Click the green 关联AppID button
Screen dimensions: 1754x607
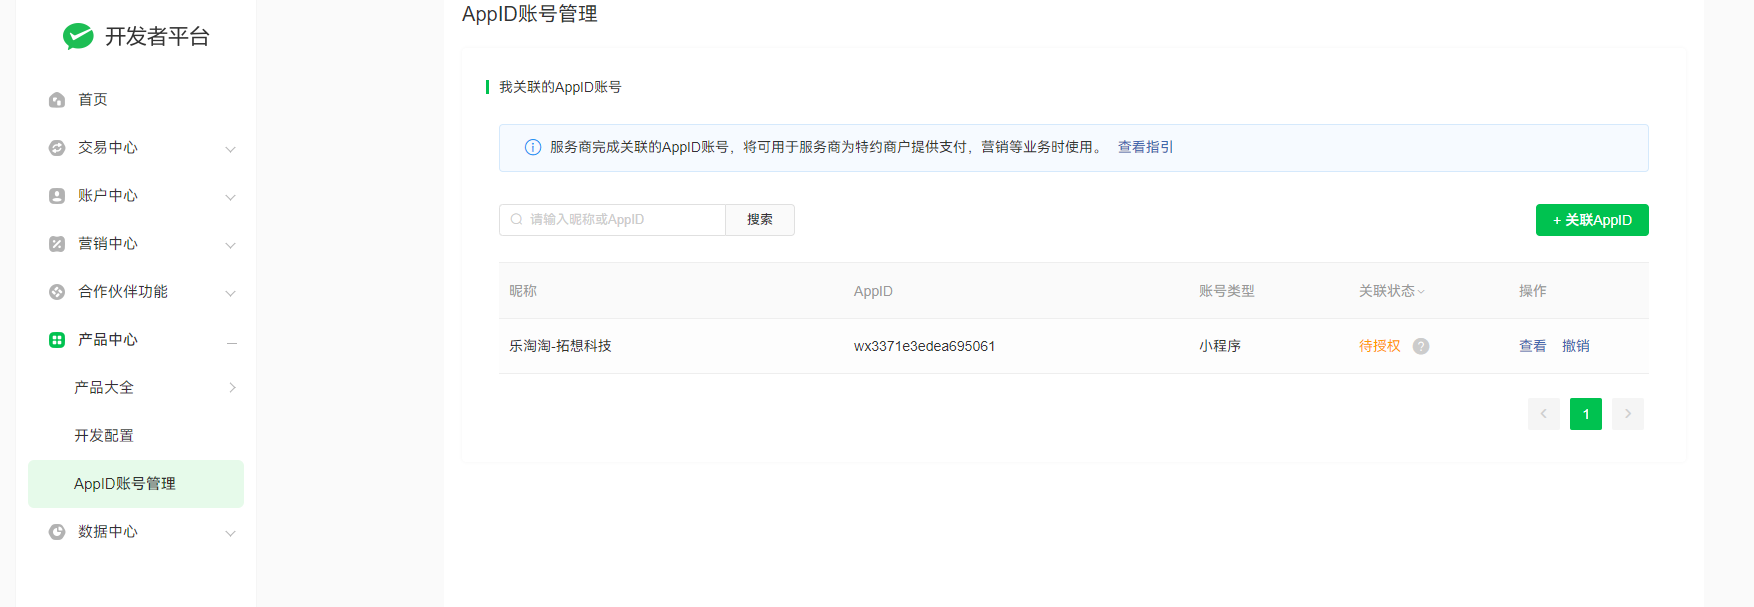click(x=1591, y=220)
